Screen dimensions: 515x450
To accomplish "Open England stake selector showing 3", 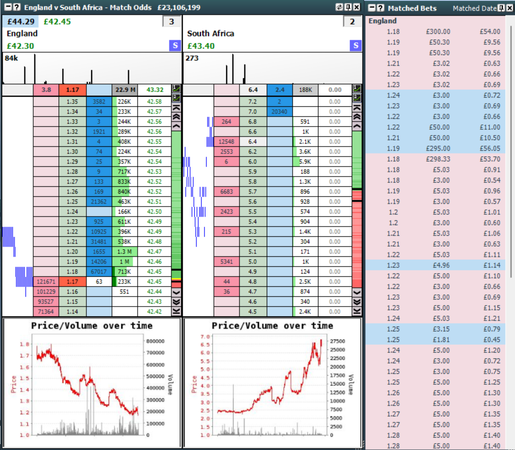I will point(171,22).
